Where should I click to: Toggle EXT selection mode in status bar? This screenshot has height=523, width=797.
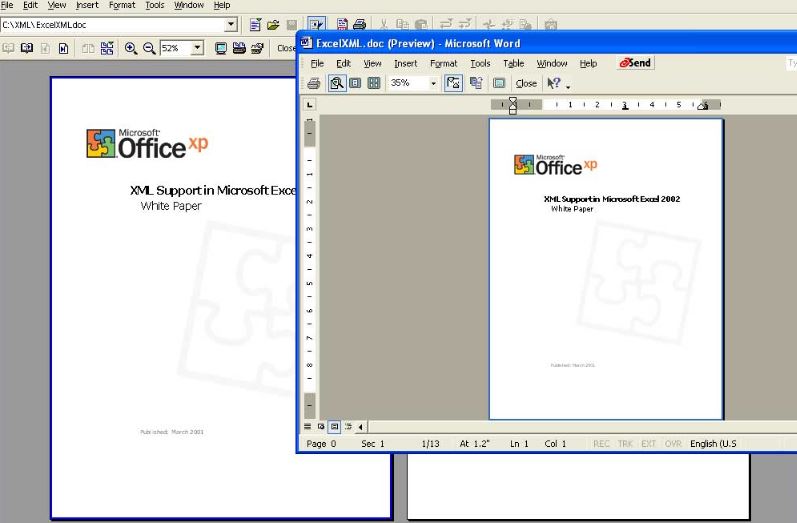(x=648, y=444)
